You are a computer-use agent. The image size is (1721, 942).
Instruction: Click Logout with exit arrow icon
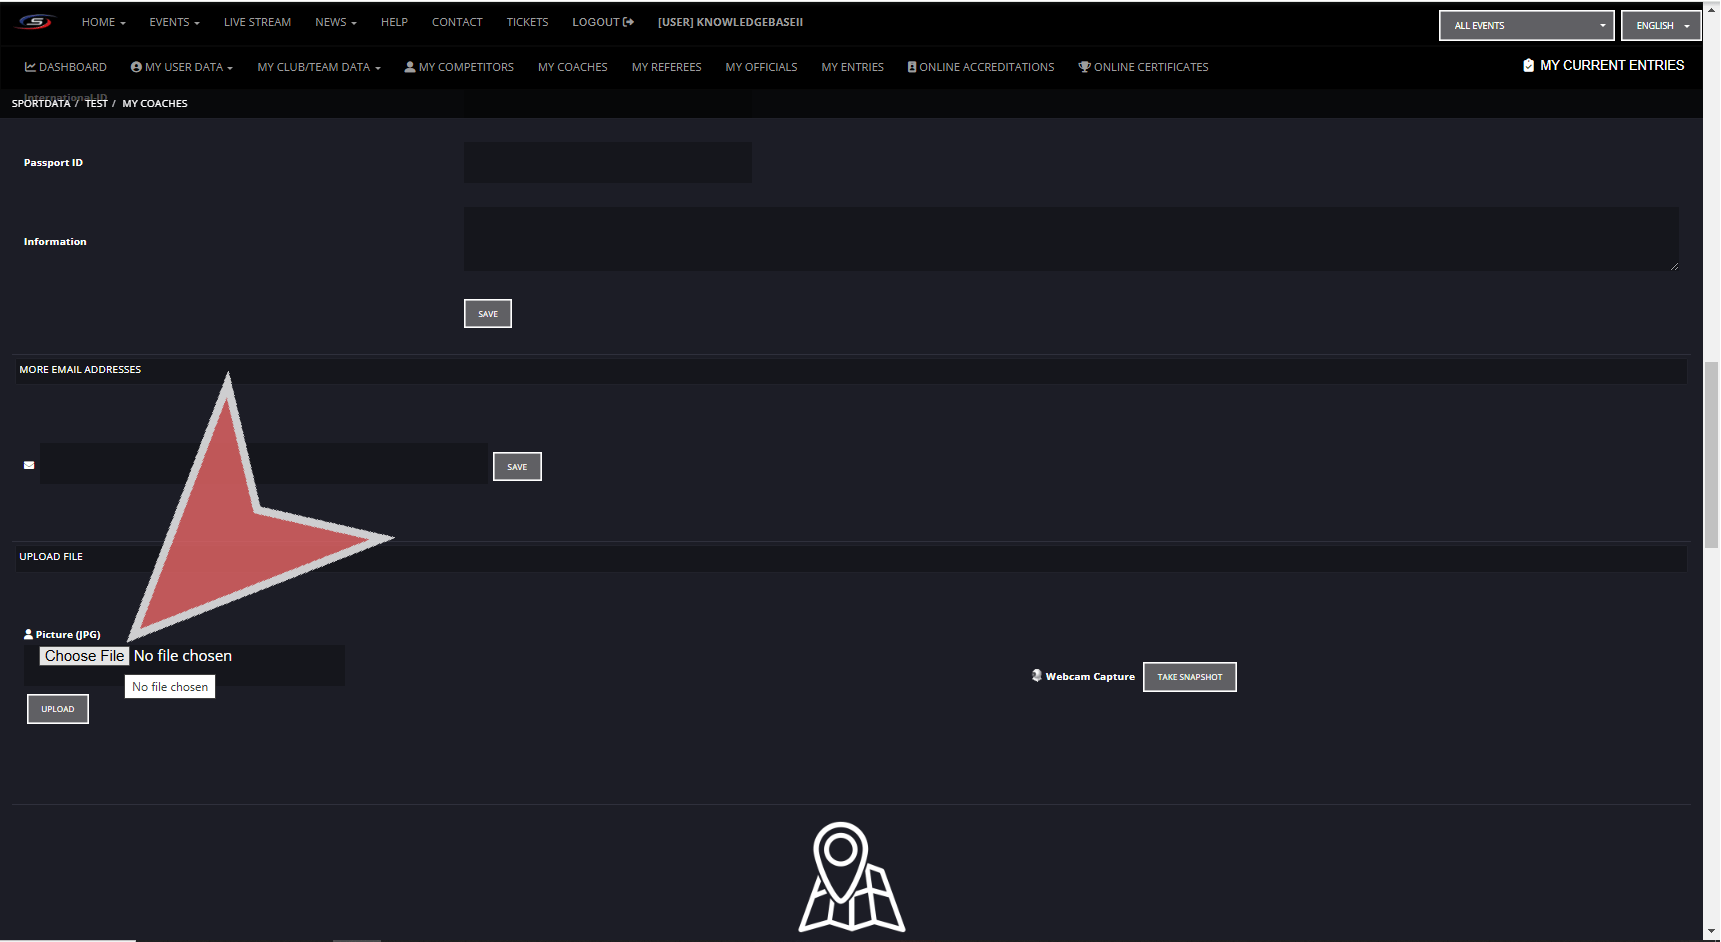click(603, 22)
